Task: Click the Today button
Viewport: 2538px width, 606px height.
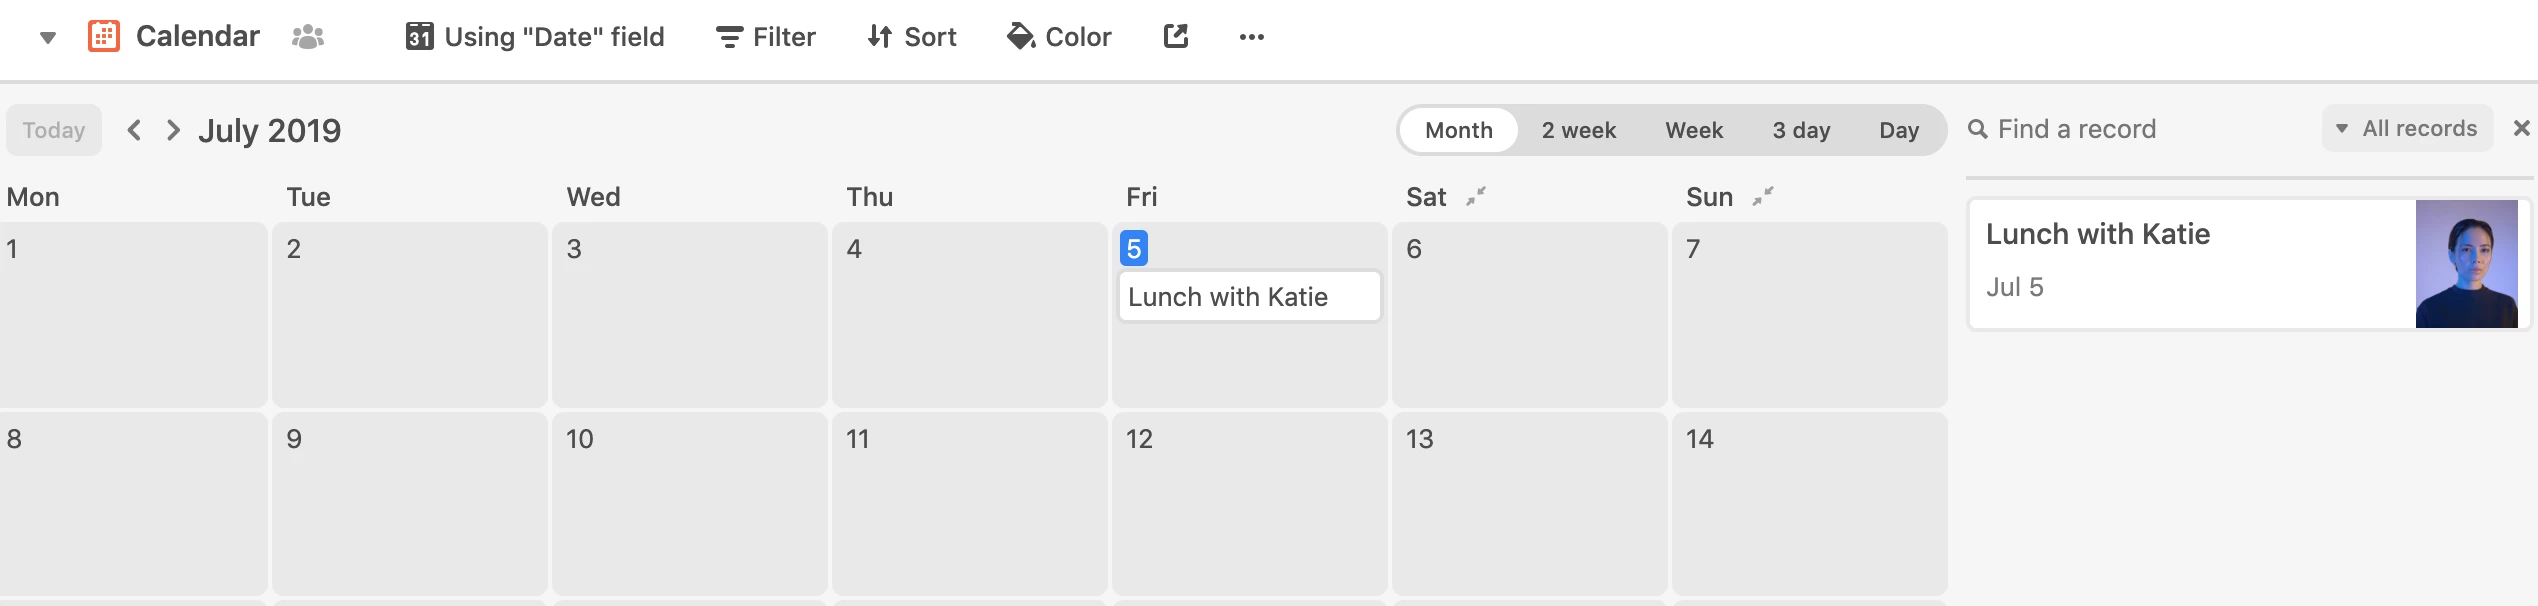Action: click(x=54, y=130)
